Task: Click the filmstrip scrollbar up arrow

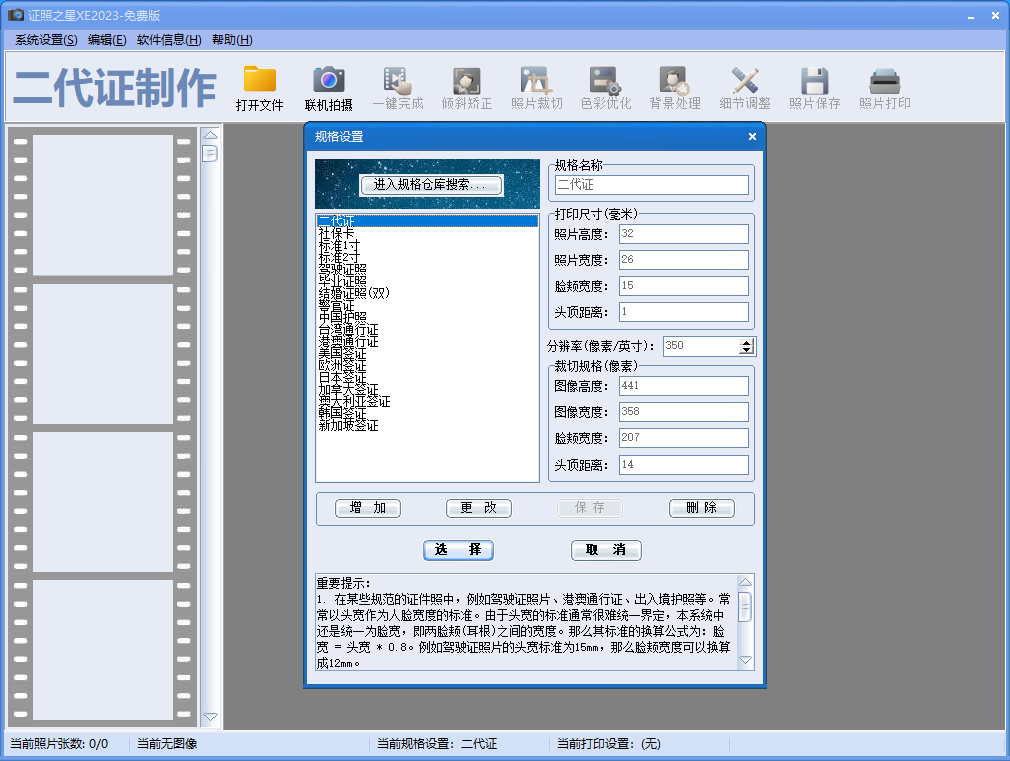Action: pyautogui.click(x=210, y=135)
